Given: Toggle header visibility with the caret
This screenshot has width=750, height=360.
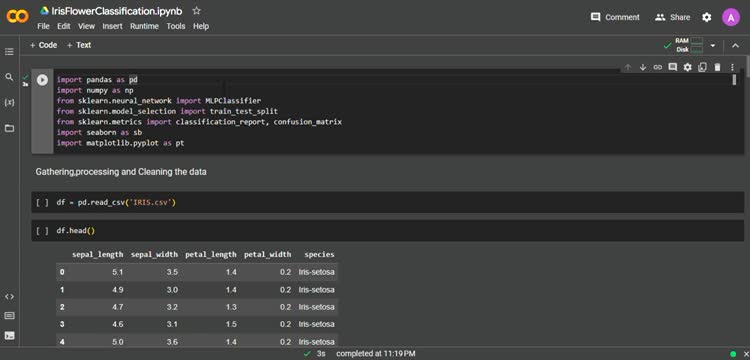Looking at the screenshot, I should pos(735,46).
